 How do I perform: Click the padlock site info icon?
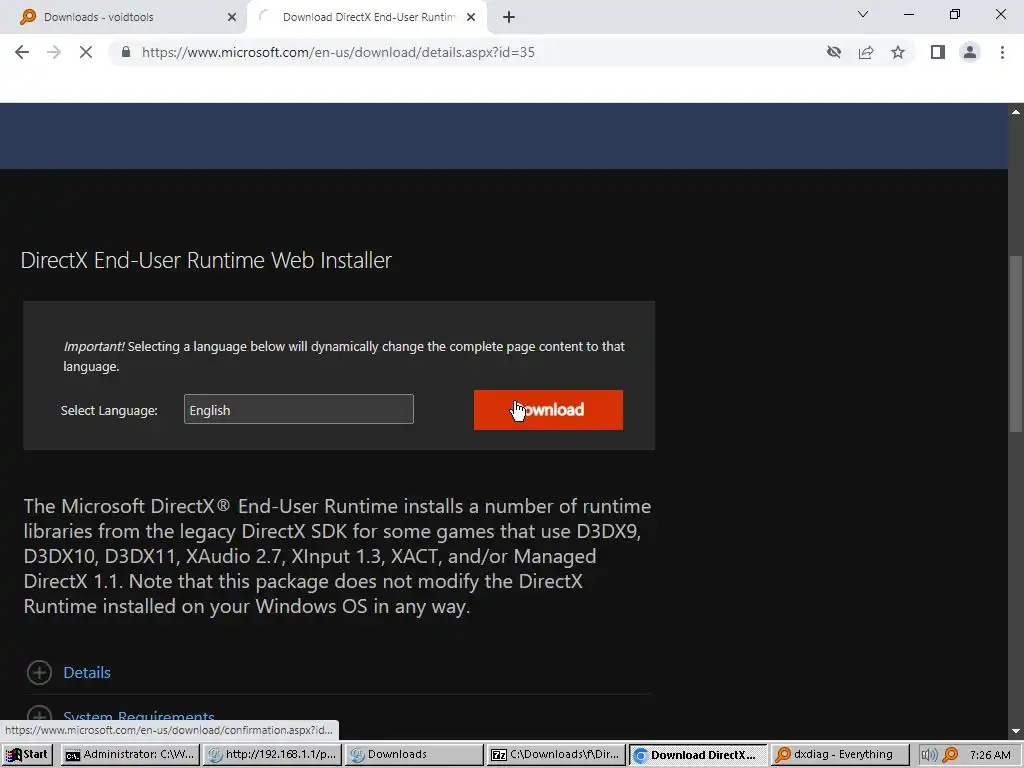[x=126, y=52]
